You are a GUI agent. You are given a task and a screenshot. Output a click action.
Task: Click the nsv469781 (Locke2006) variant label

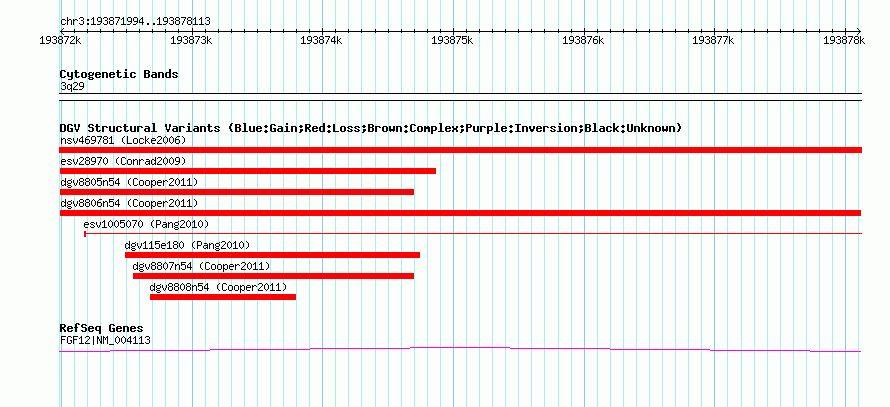(123, 140)
